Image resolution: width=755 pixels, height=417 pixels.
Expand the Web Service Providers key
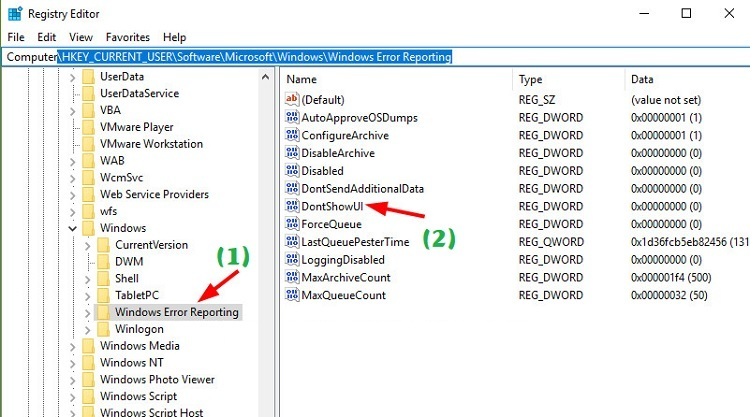(72, 195)
